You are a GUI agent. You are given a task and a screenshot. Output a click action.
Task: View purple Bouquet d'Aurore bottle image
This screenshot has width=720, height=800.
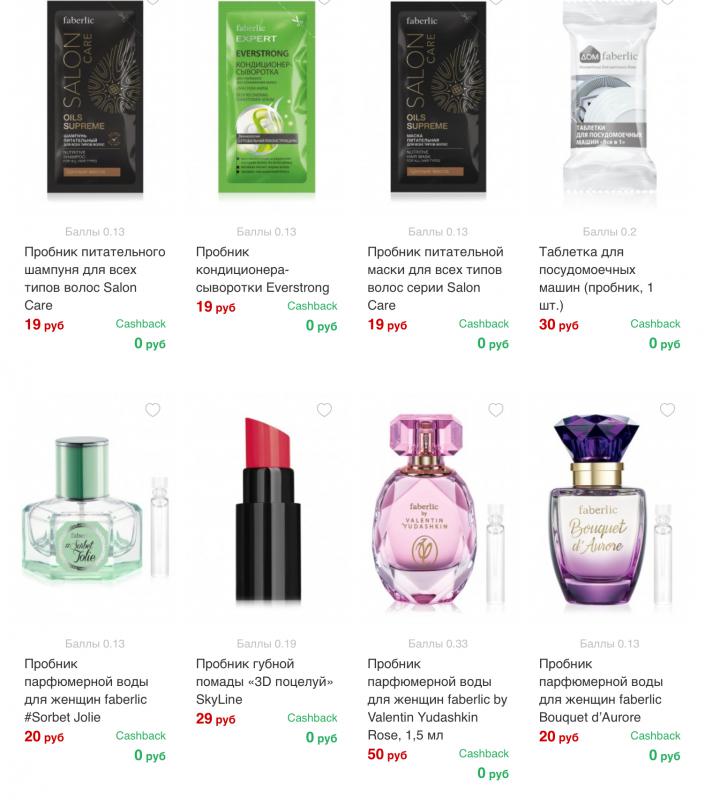tap(610, 510)
